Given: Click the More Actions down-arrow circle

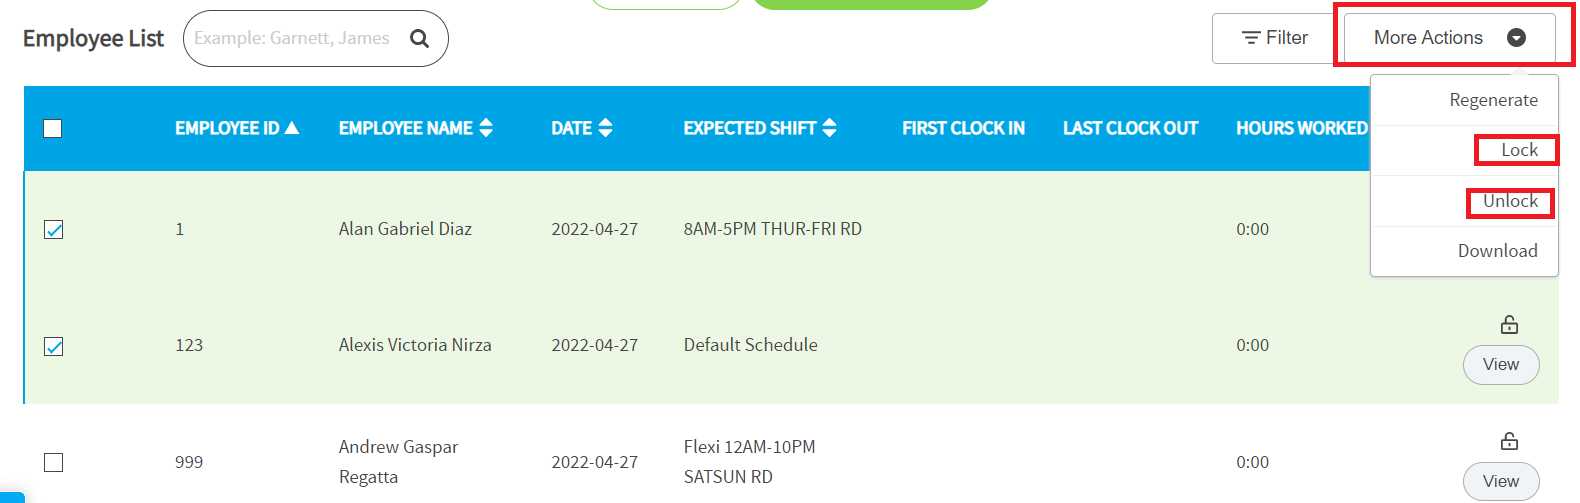Looking at the screenshot, I should click(x=1516, y=38).
